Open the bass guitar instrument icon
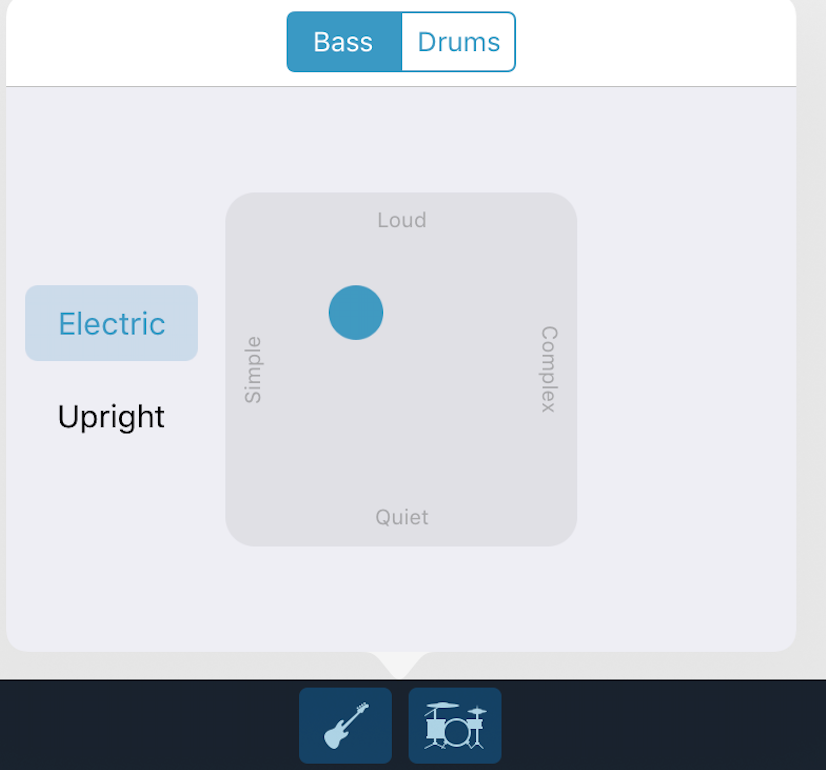826x770 pixels. (345, 725)
